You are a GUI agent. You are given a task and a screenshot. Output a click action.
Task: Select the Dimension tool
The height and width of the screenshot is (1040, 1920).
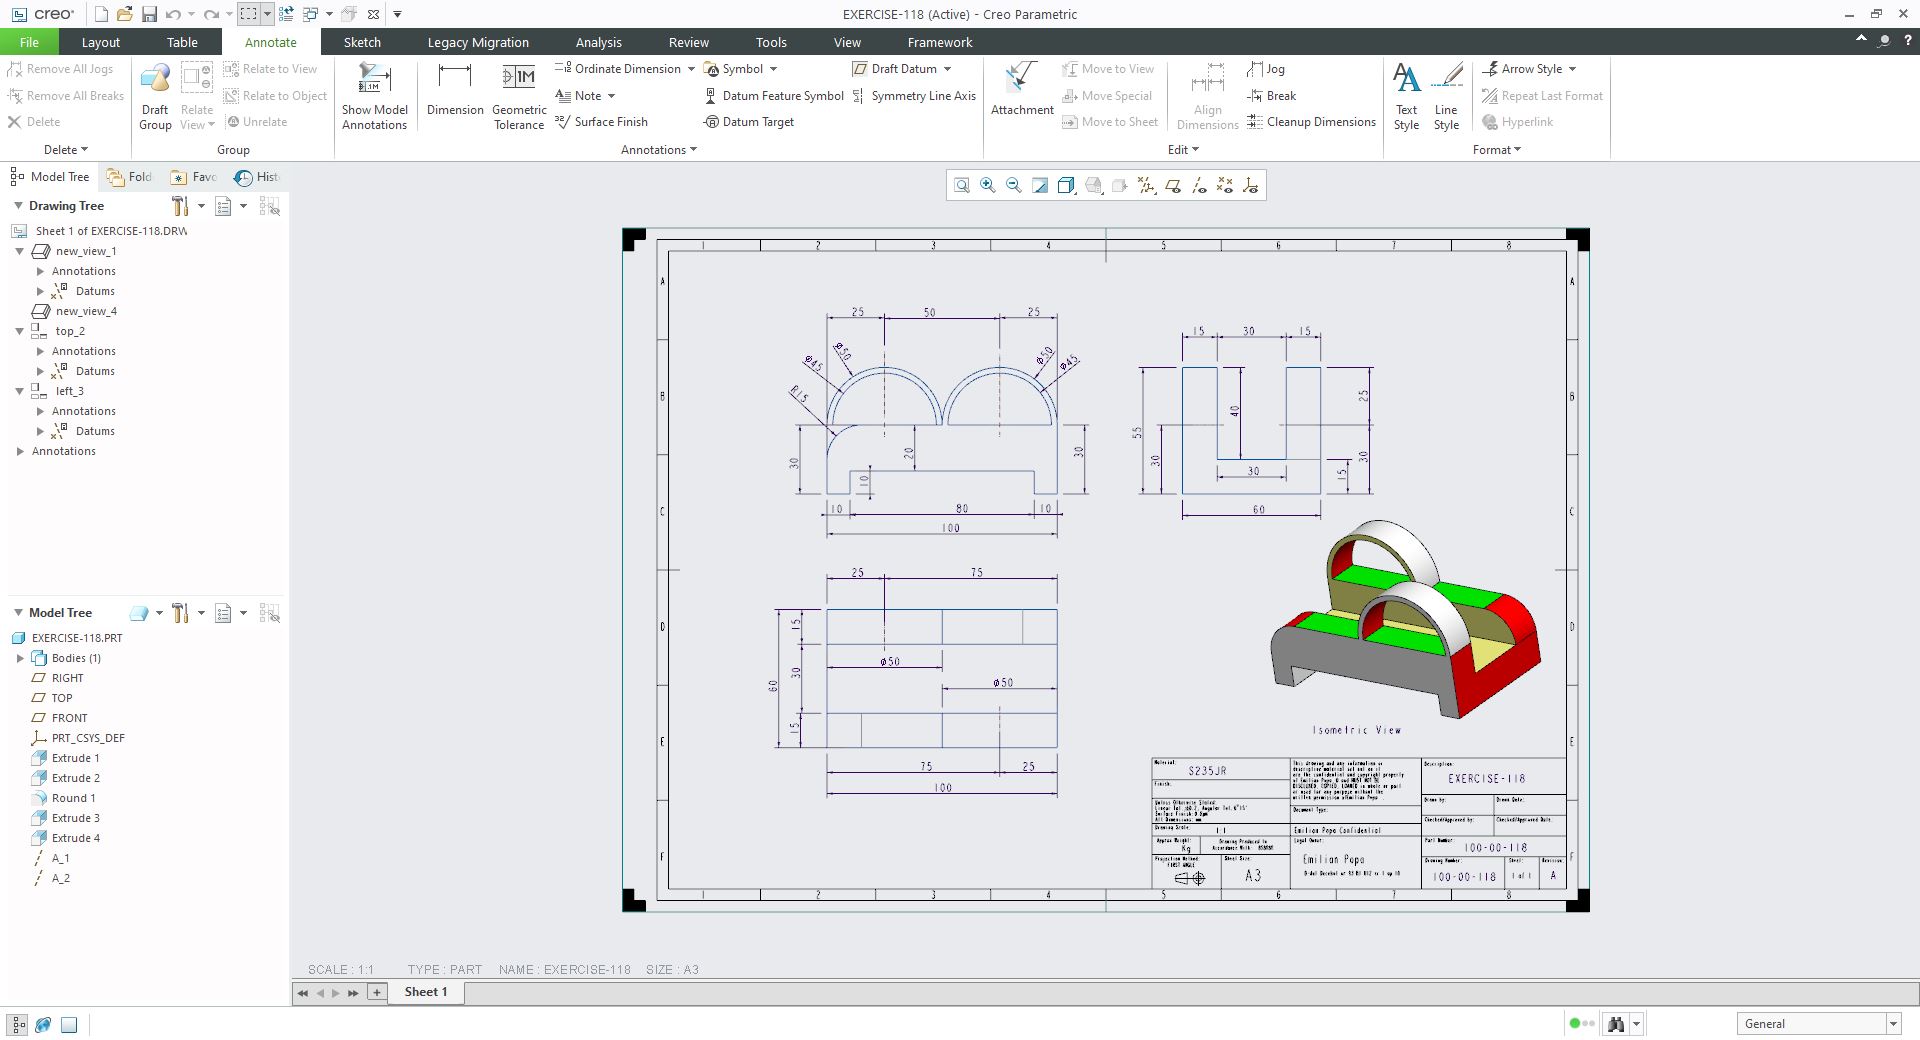[x=455, y=89]
